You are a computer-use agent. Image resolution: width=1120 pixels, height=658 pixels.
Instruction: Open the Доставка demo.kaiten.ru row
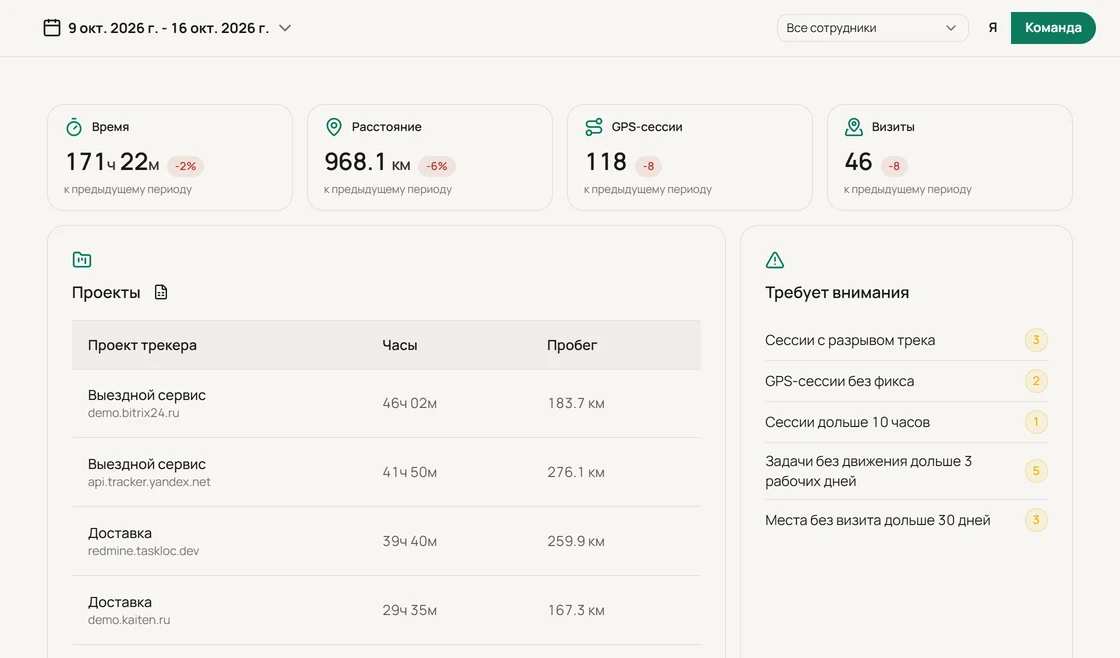(x=386, y=610)
